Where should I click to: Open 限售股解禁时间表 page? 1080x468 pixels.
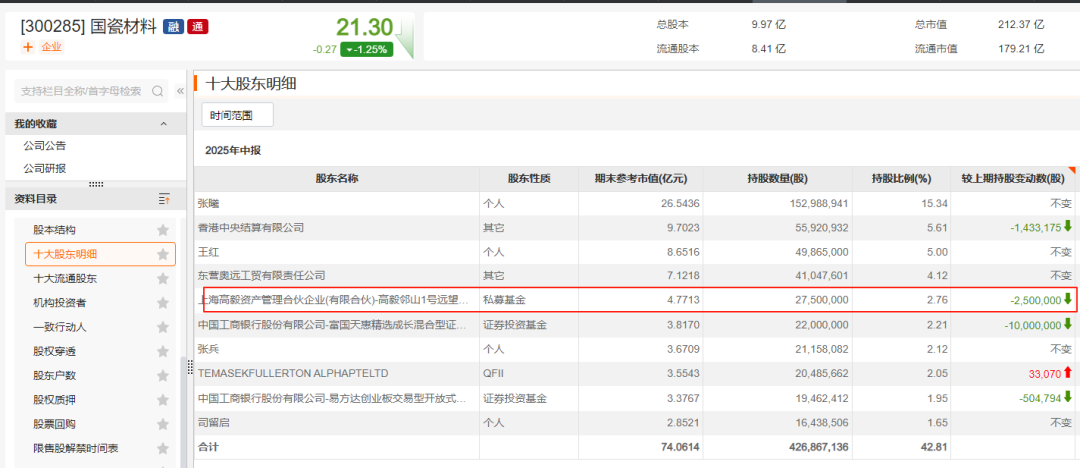tap(76, 449)
